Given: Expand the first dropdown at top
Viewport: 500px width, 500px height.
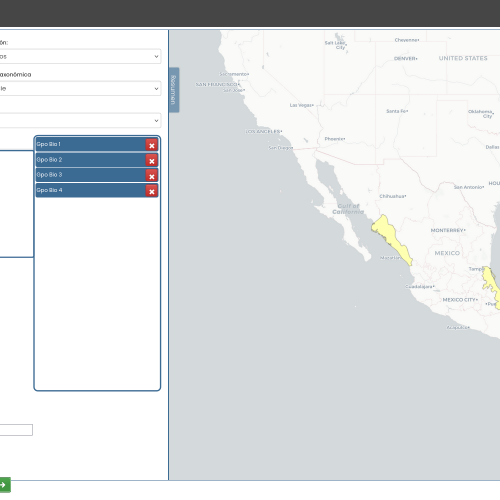Looking at the screenshot, I should click(80, 56).
